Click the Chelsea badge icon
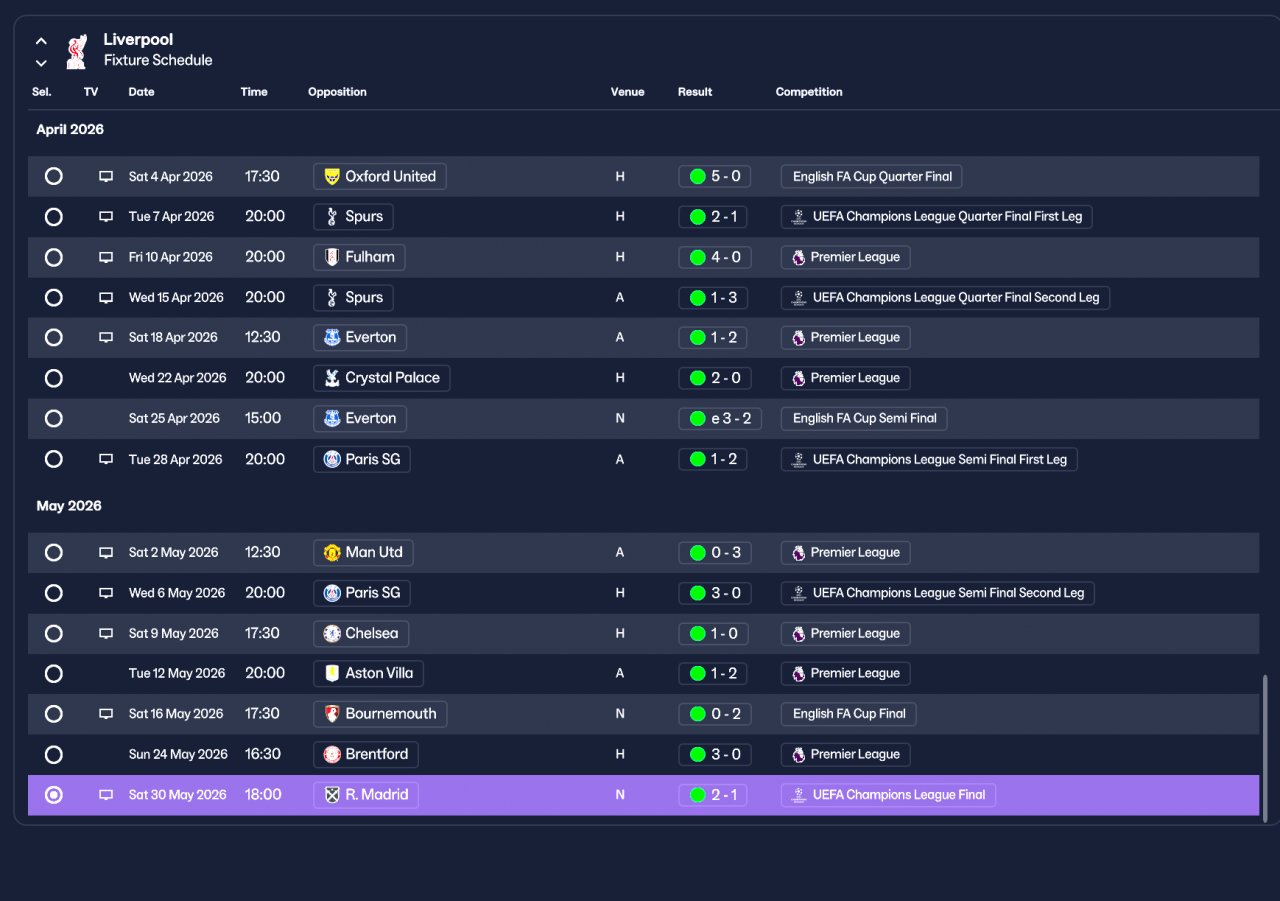Image resolution: width=1280 pixels, height=901 pixels. [332, 633]
